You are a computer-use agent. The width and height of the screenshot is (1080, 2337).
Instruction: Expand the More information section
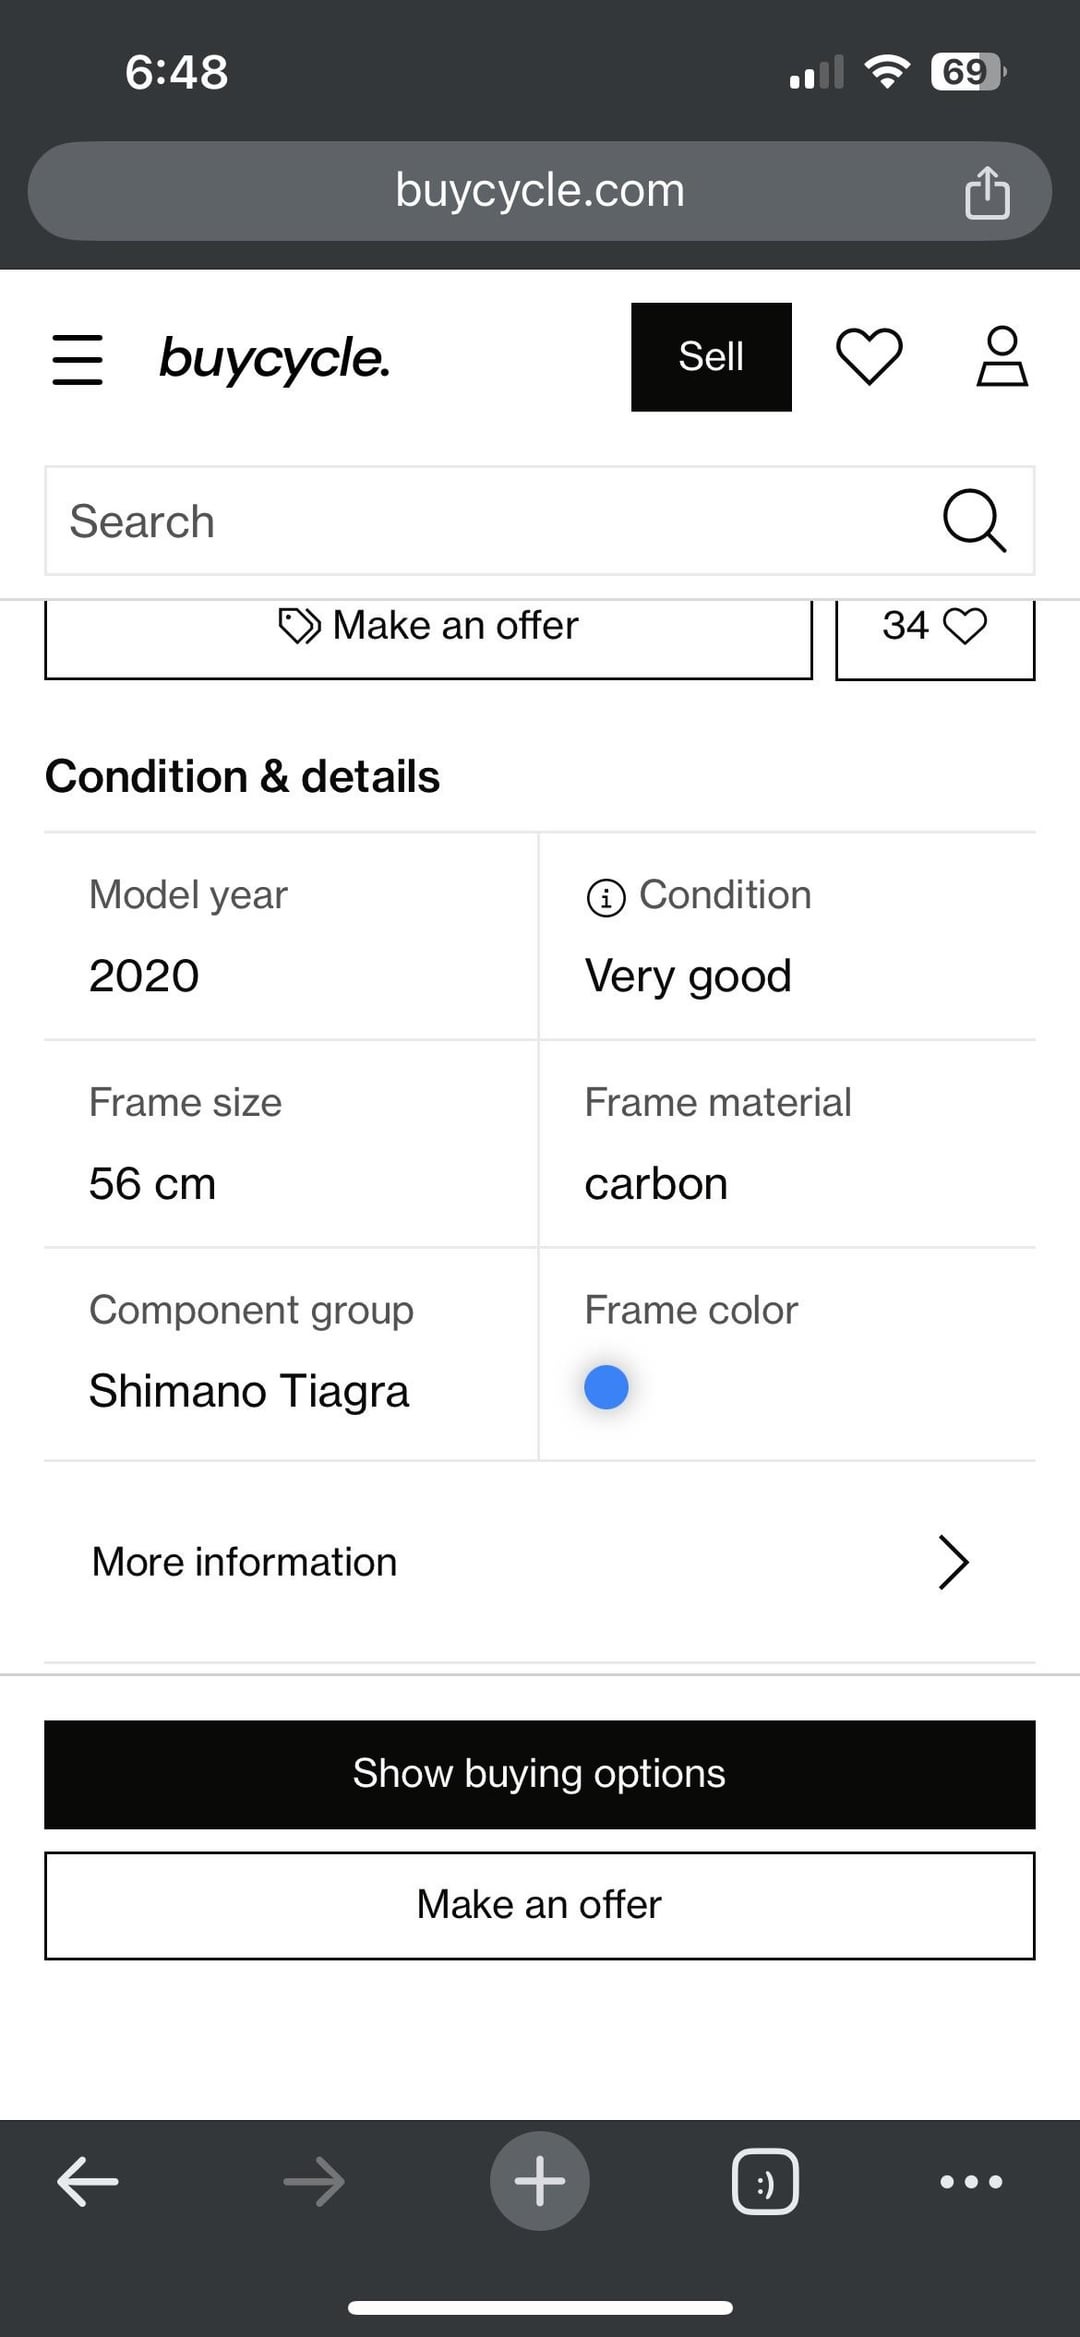pyautogui.click(x=244, y=1562)
